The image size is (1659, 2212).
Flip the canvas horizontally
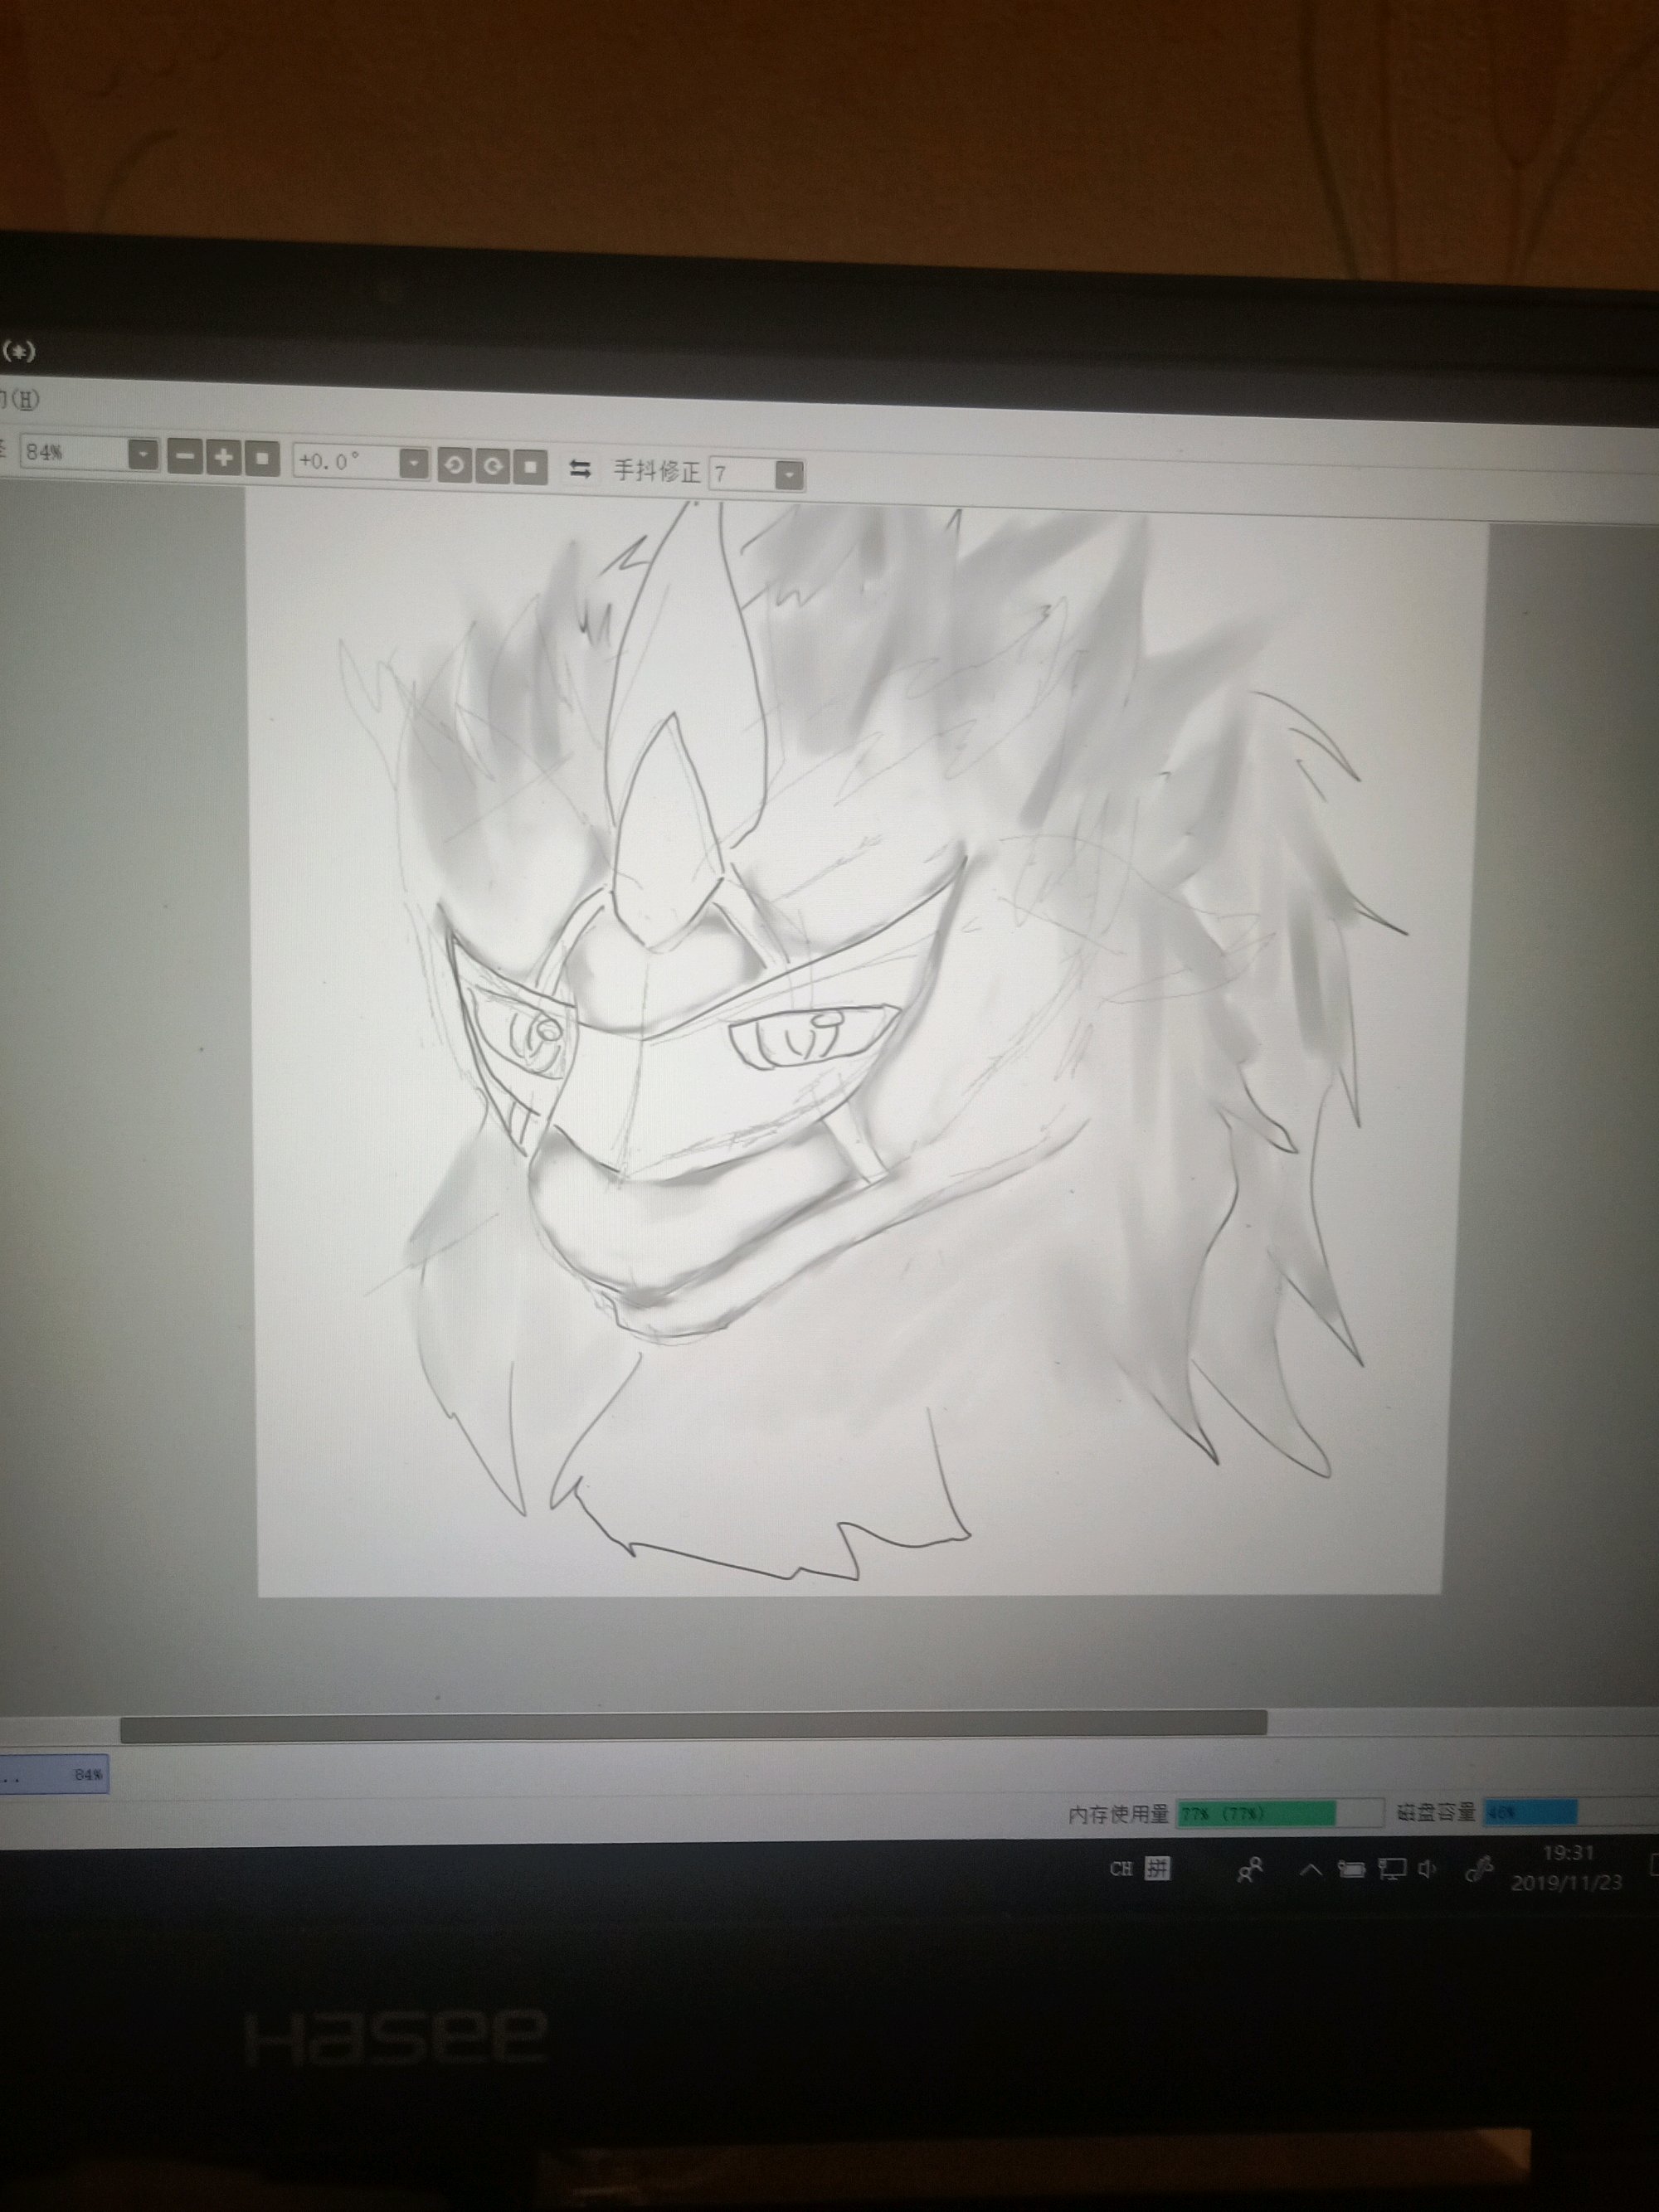click(x=580, y=469)
